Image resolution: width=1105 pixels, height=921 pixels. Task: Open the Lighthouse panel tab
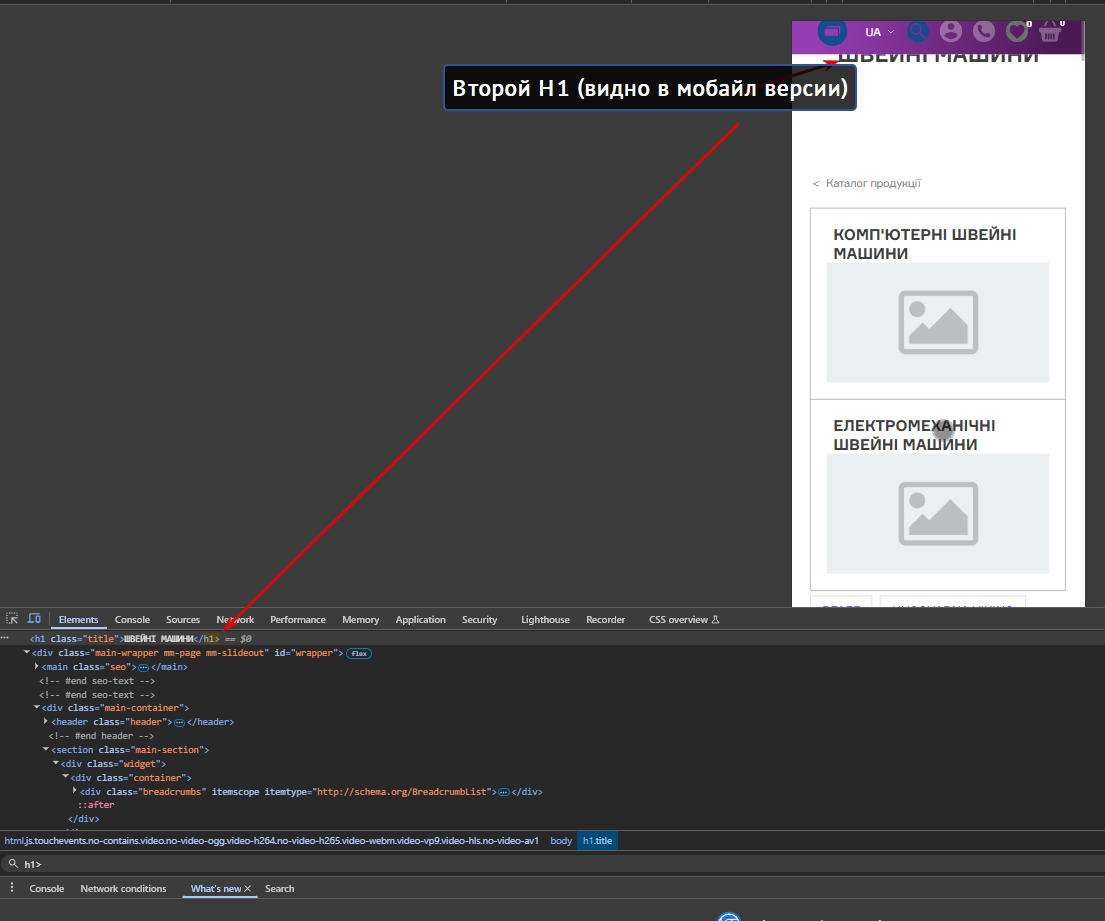(x=545, y=619)
